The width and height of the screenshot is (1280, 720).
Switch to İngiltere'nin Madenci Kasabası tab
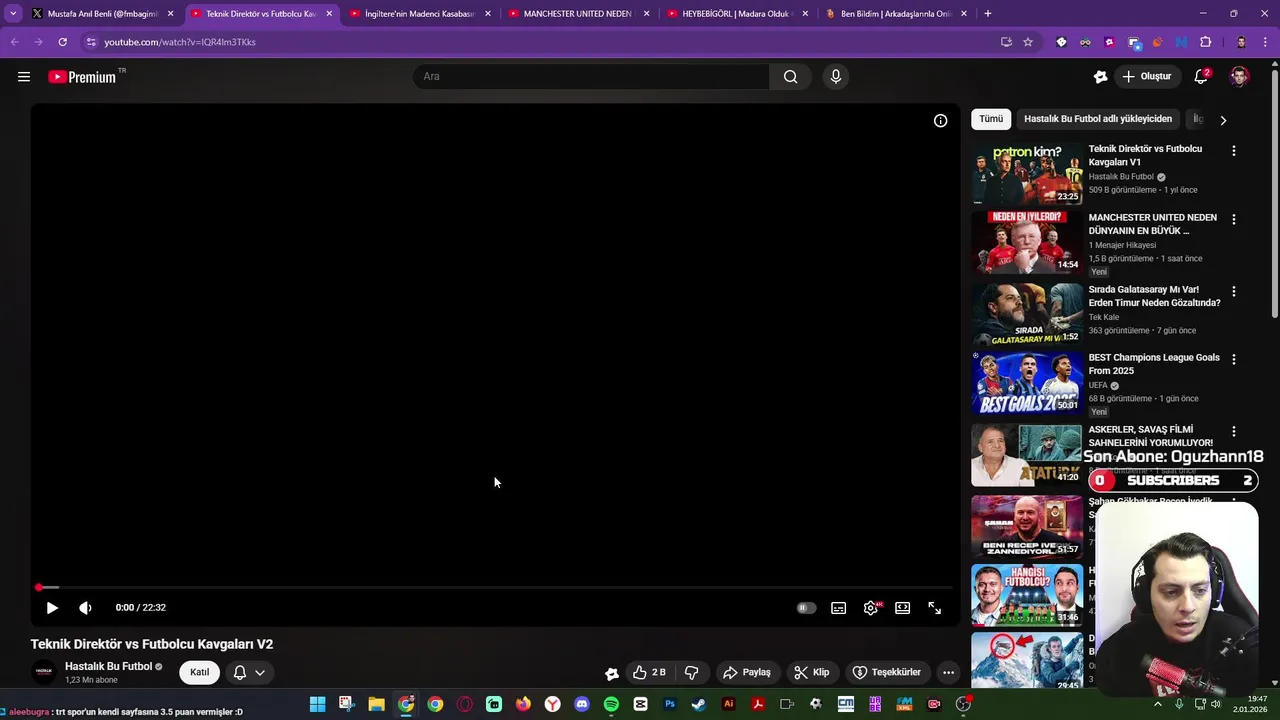tap(419, 14)
